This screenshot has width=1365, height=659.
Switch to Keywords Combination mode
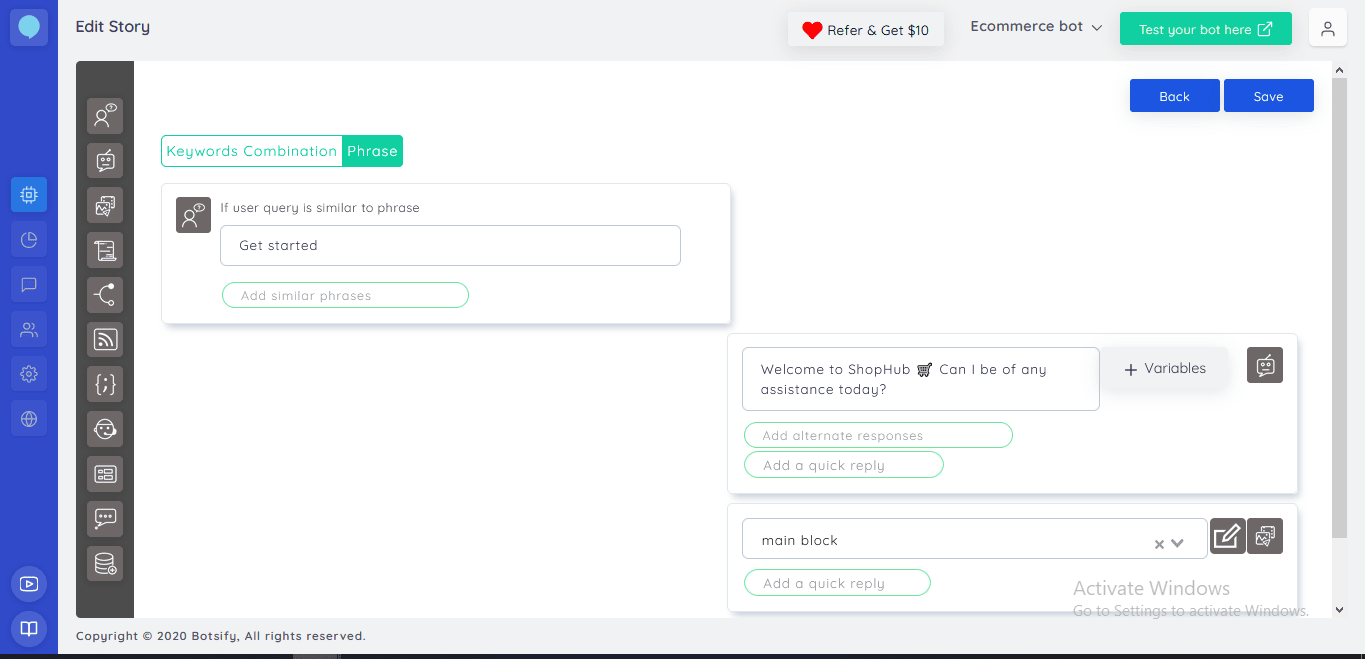(x=252, y=151)
